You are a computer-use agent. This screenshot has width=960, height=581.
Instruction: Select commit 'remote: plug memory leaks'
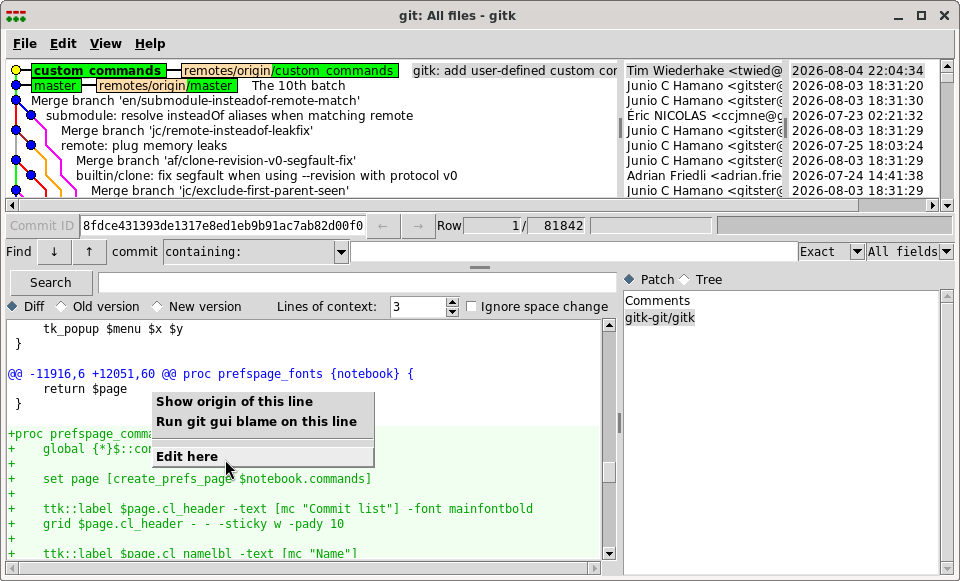coord(144,146)
